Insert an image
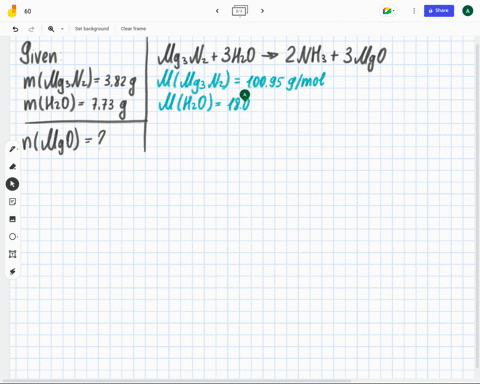 pos(13,219)
